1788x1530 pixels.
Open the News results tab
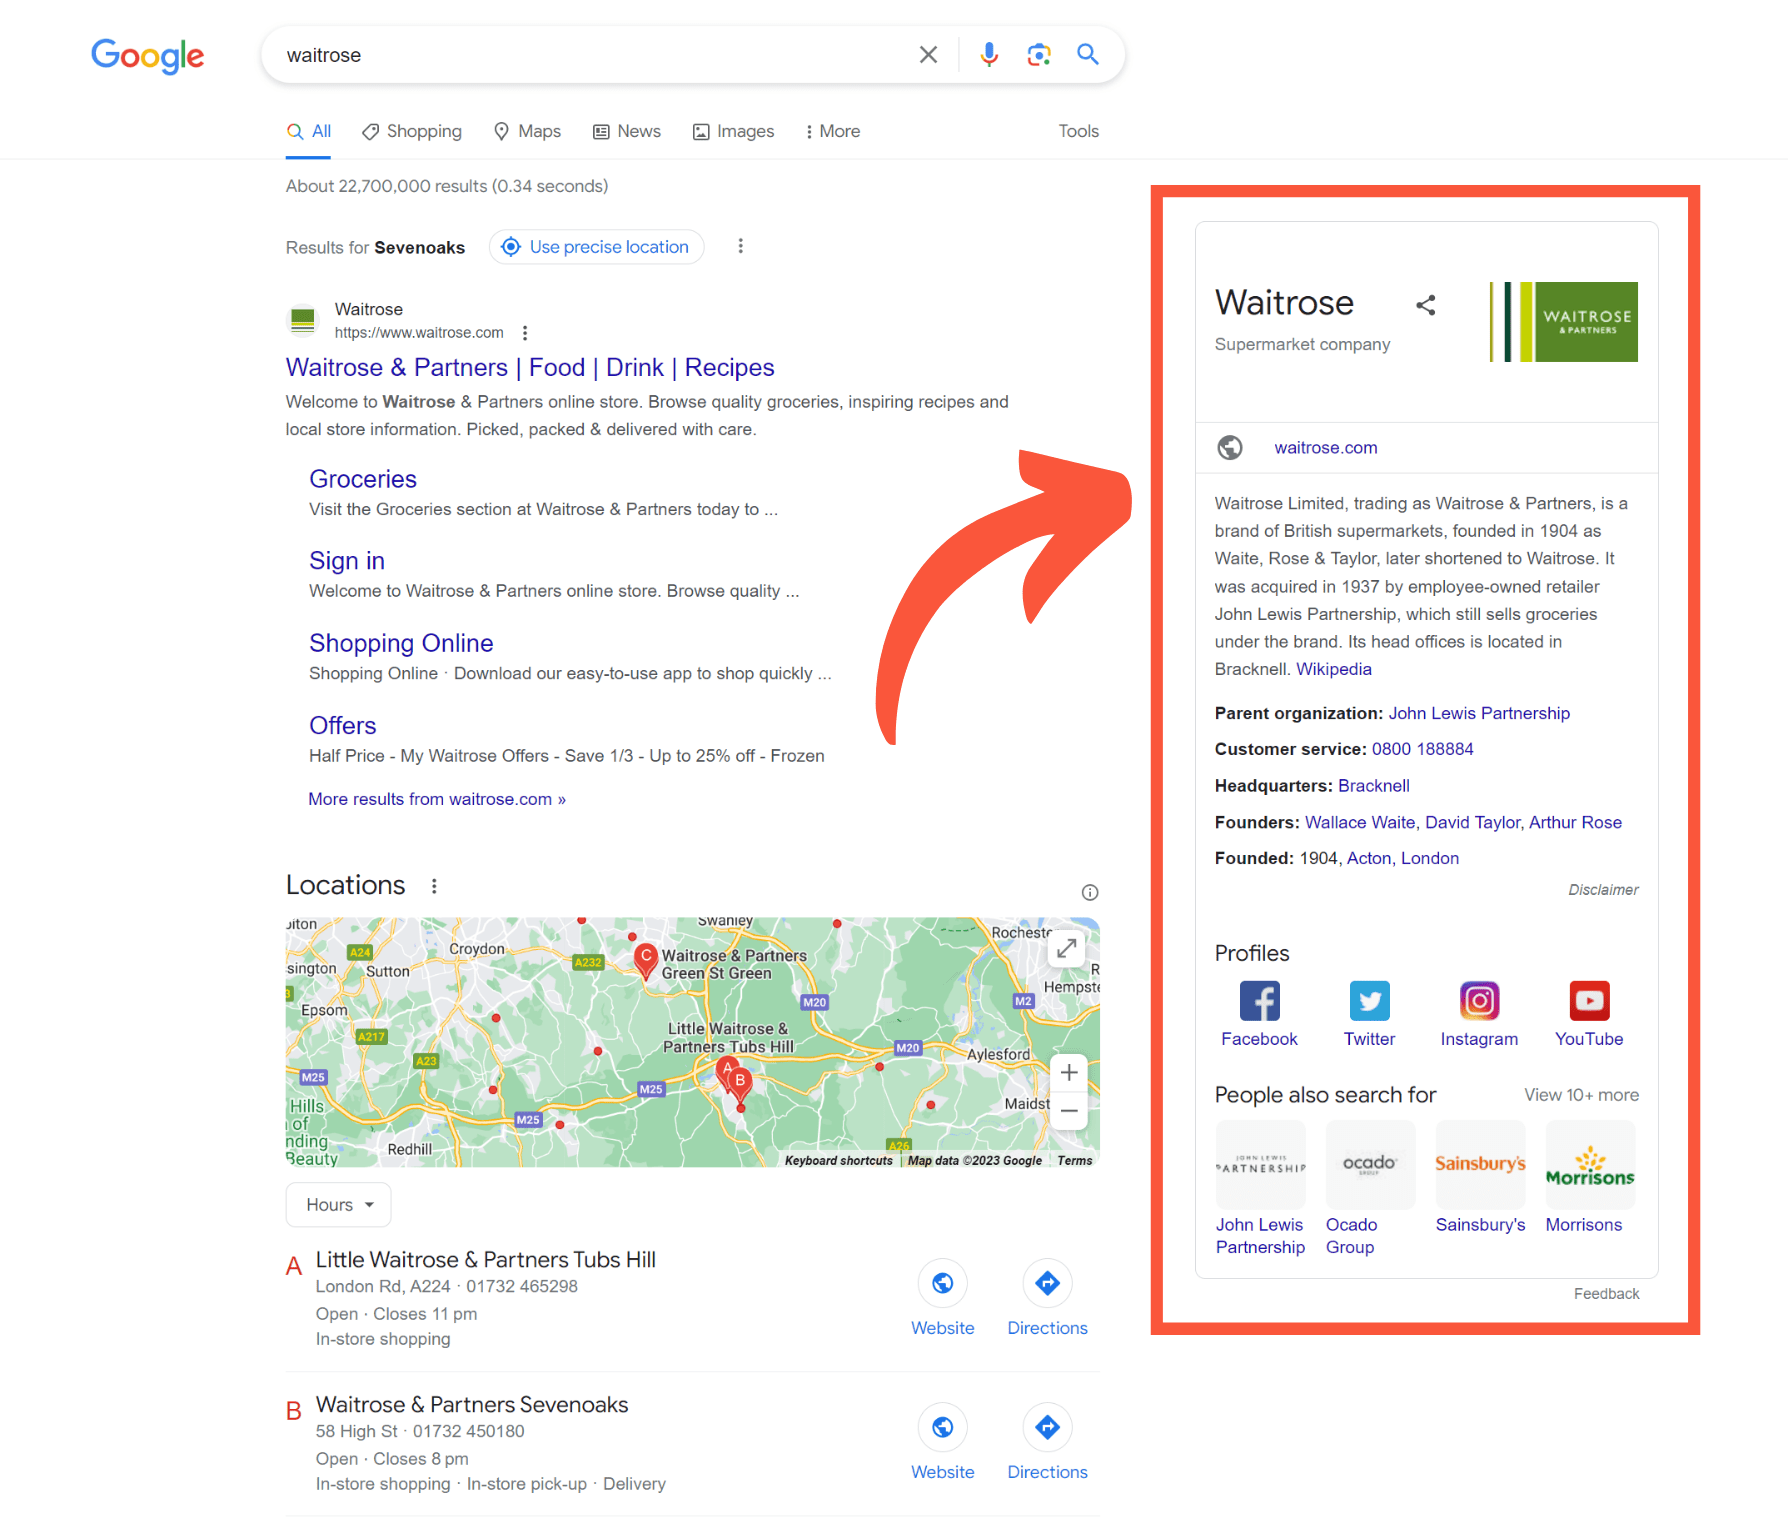pos(626,131)
